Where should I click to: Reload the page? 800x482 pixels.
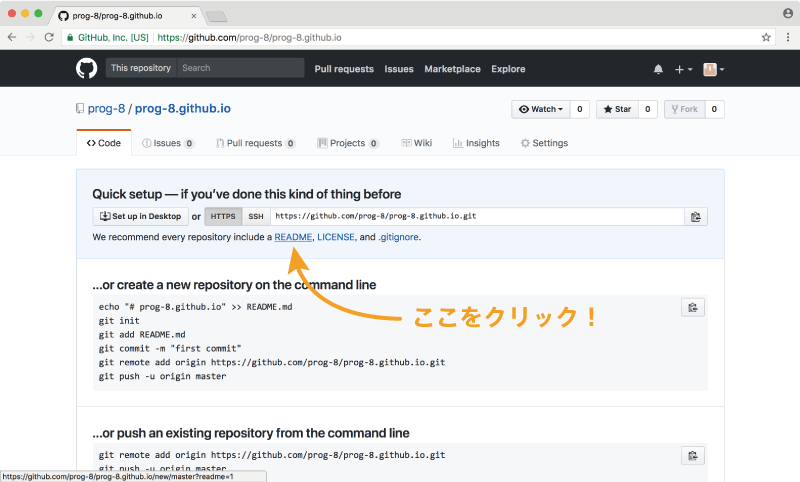click(49, 37)
